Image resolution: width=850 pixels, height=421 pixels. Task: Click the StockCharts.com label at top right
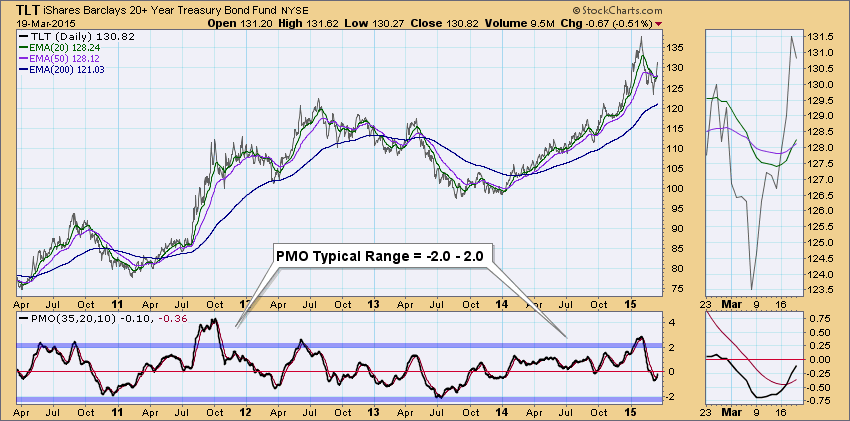[616, 10]
